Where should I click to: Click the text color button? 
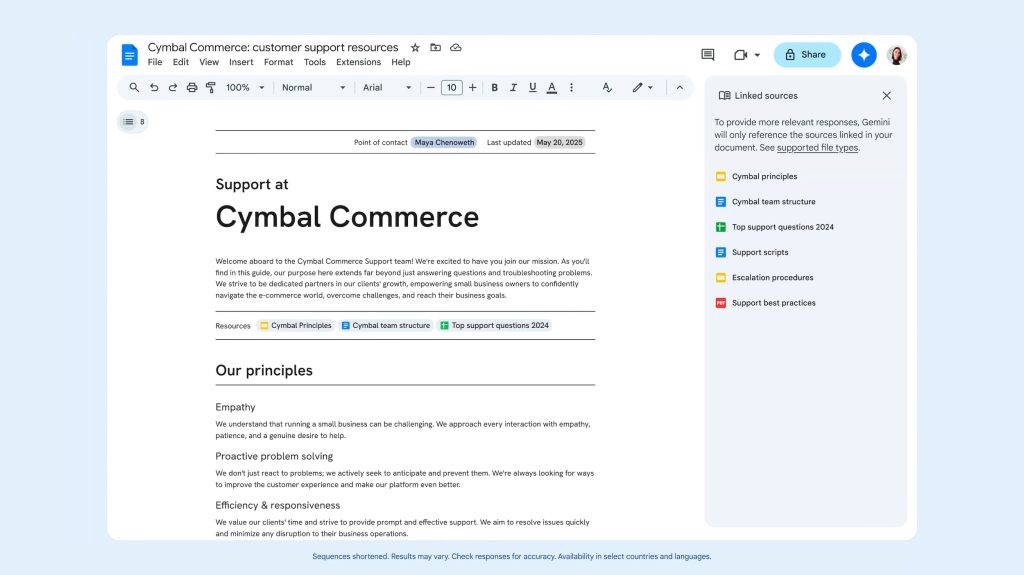(x=551, y=88)
